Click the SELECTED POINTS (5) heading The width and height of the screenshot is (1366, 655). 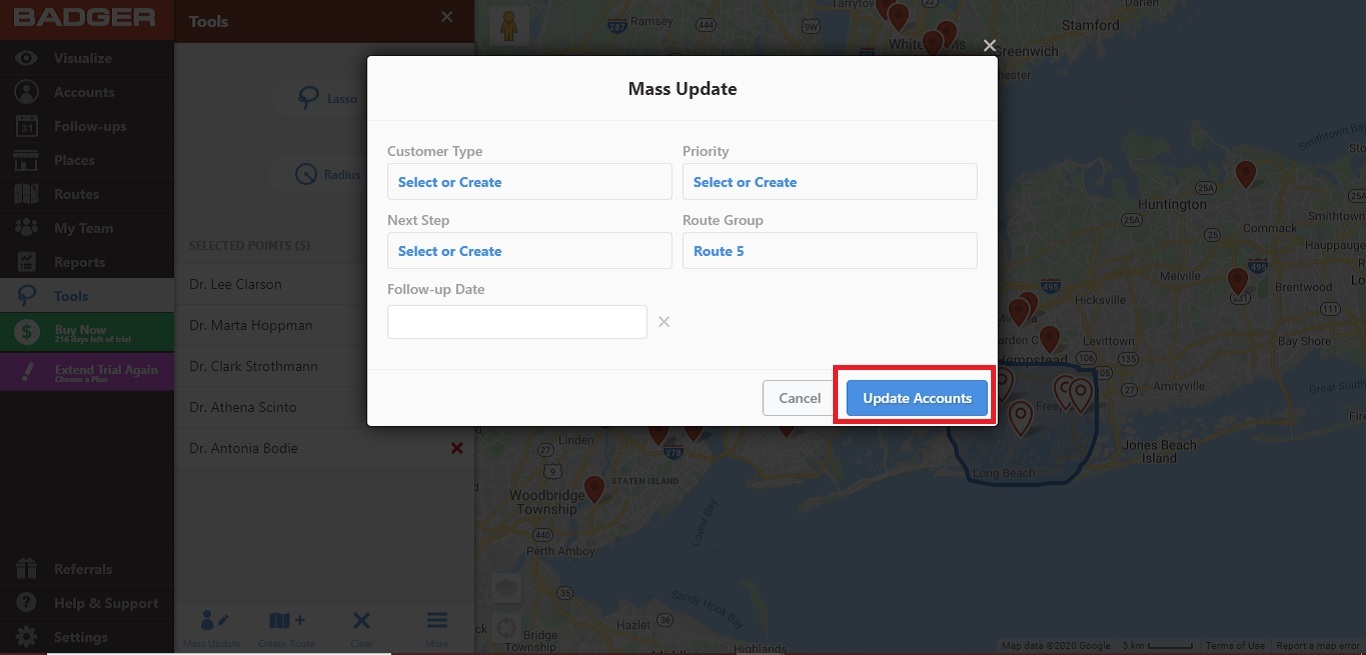pyautogui.click(x=249, y=245)
